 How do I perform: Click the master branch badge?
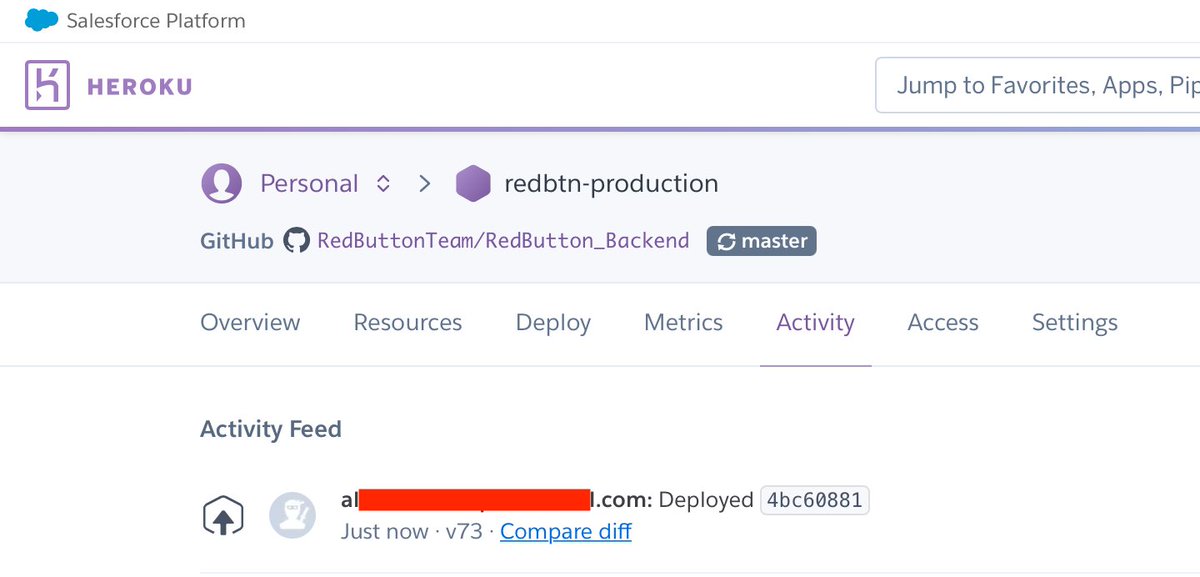[762, 241]
